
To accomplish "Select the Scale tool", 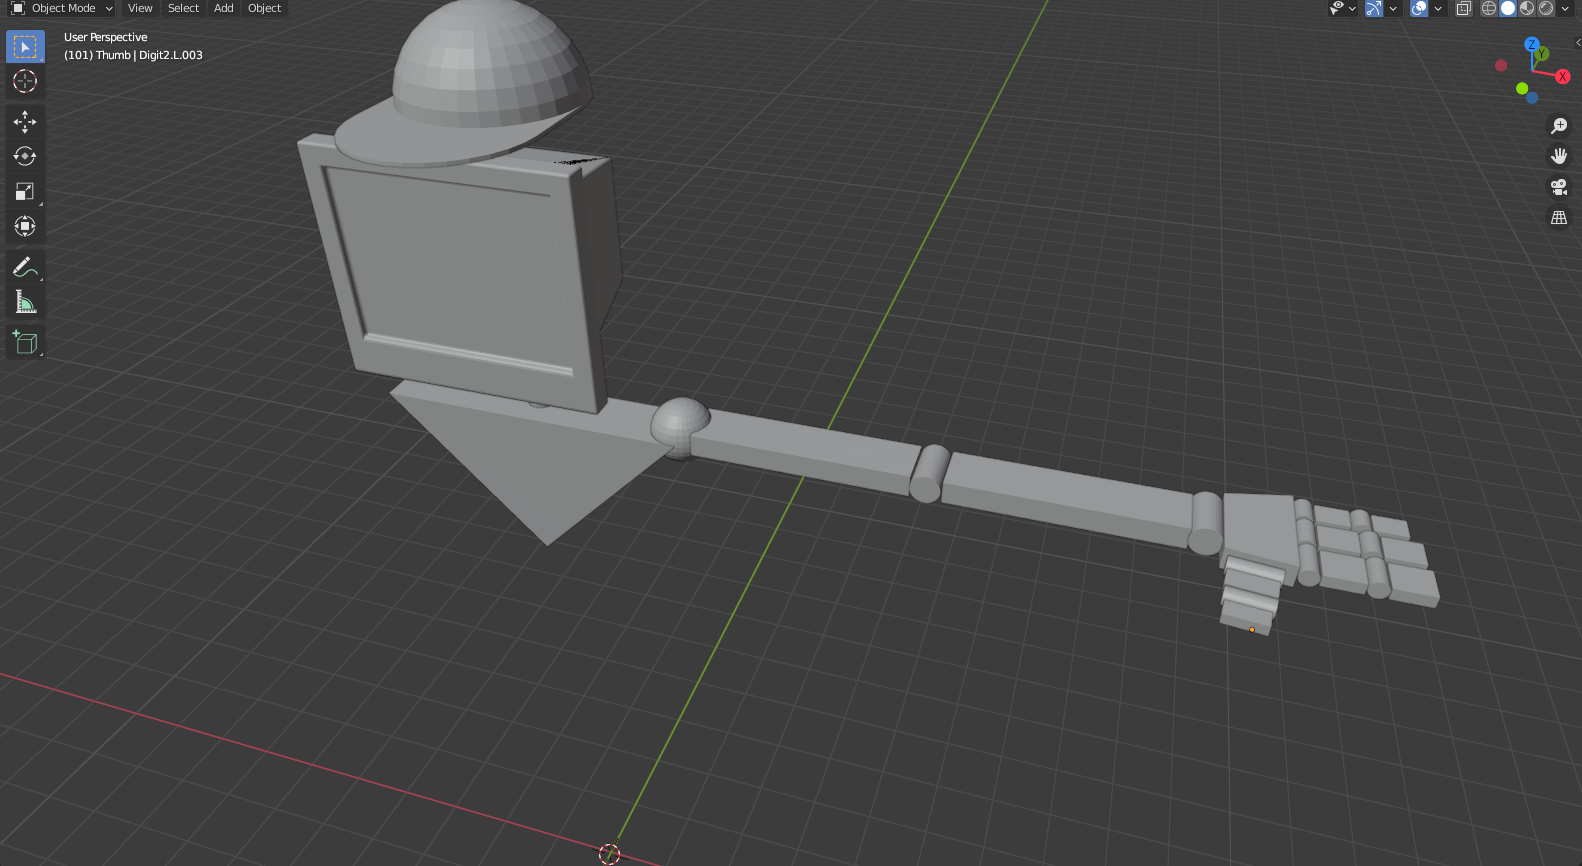I will coord(25,191).
